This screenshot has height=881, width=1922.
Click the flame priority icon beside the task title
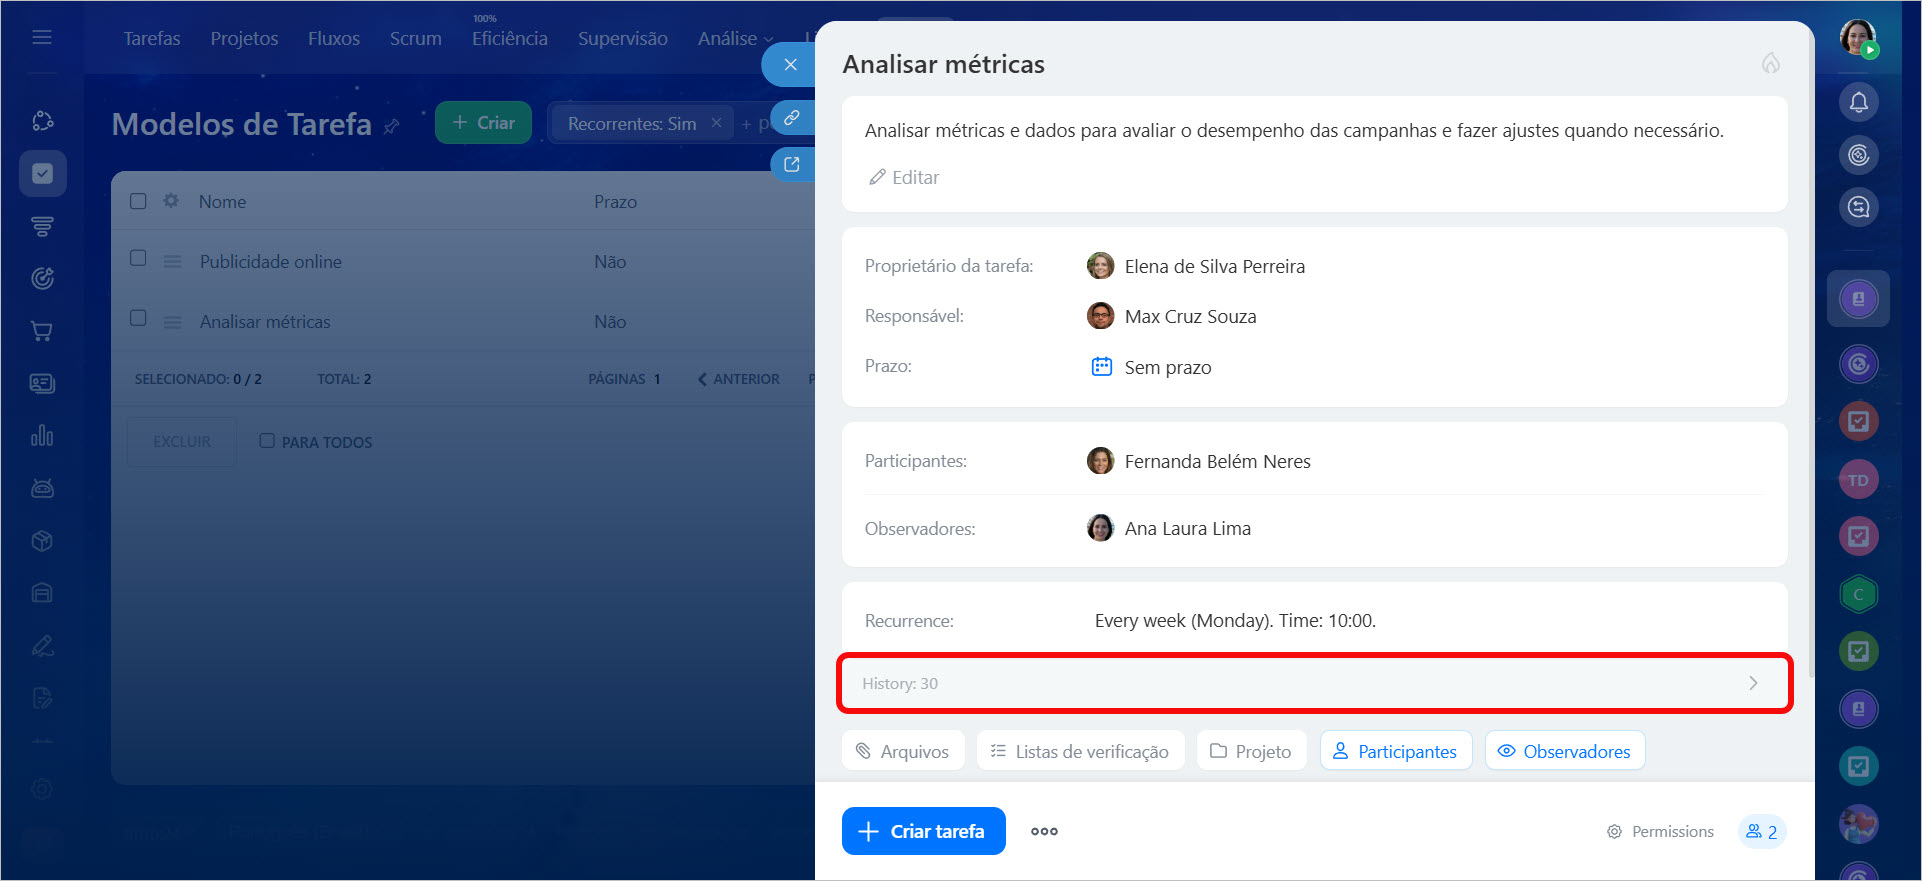1770,64
